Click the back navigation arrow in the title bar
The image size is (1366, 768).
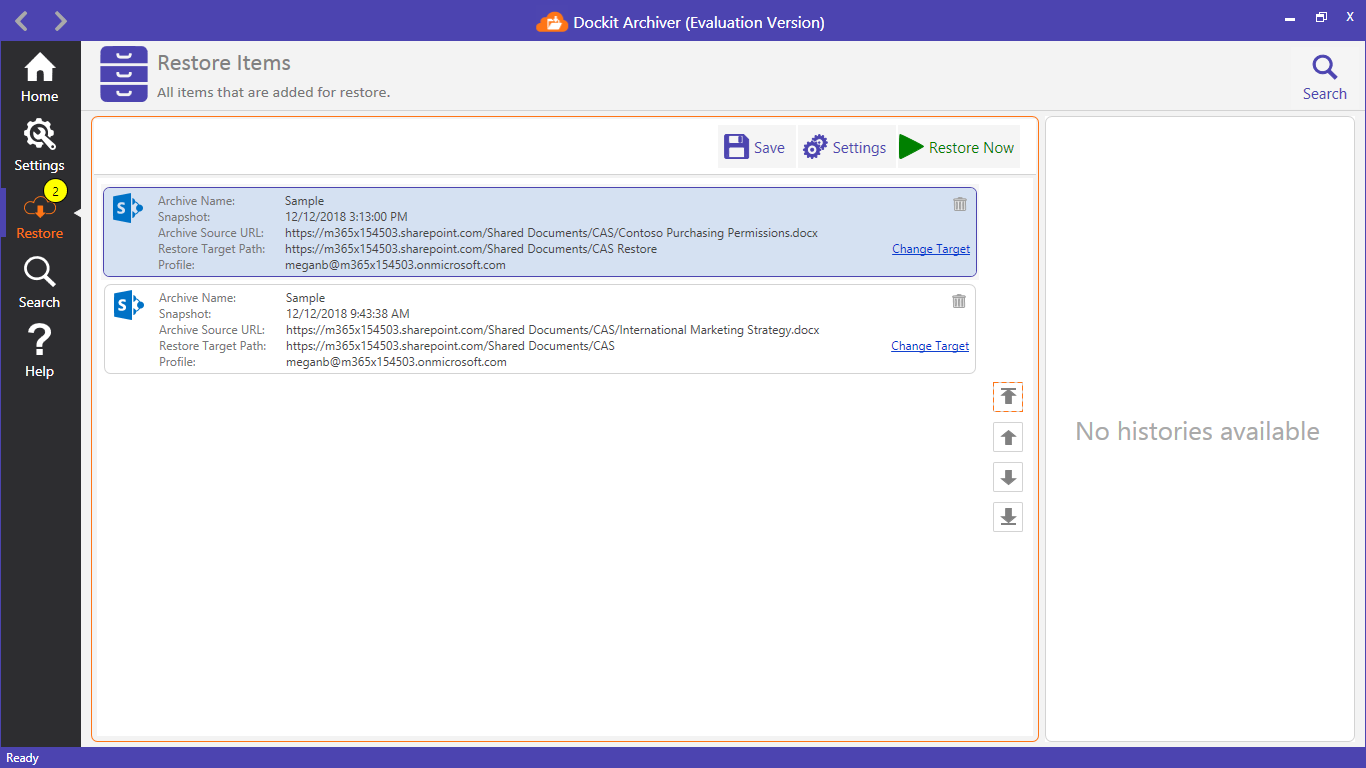coord(20,20)
